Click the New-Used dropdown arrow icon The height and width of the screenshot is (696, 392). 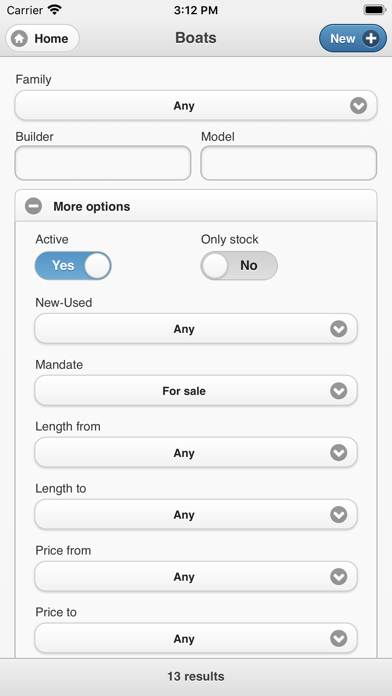(x=339, y=329)
